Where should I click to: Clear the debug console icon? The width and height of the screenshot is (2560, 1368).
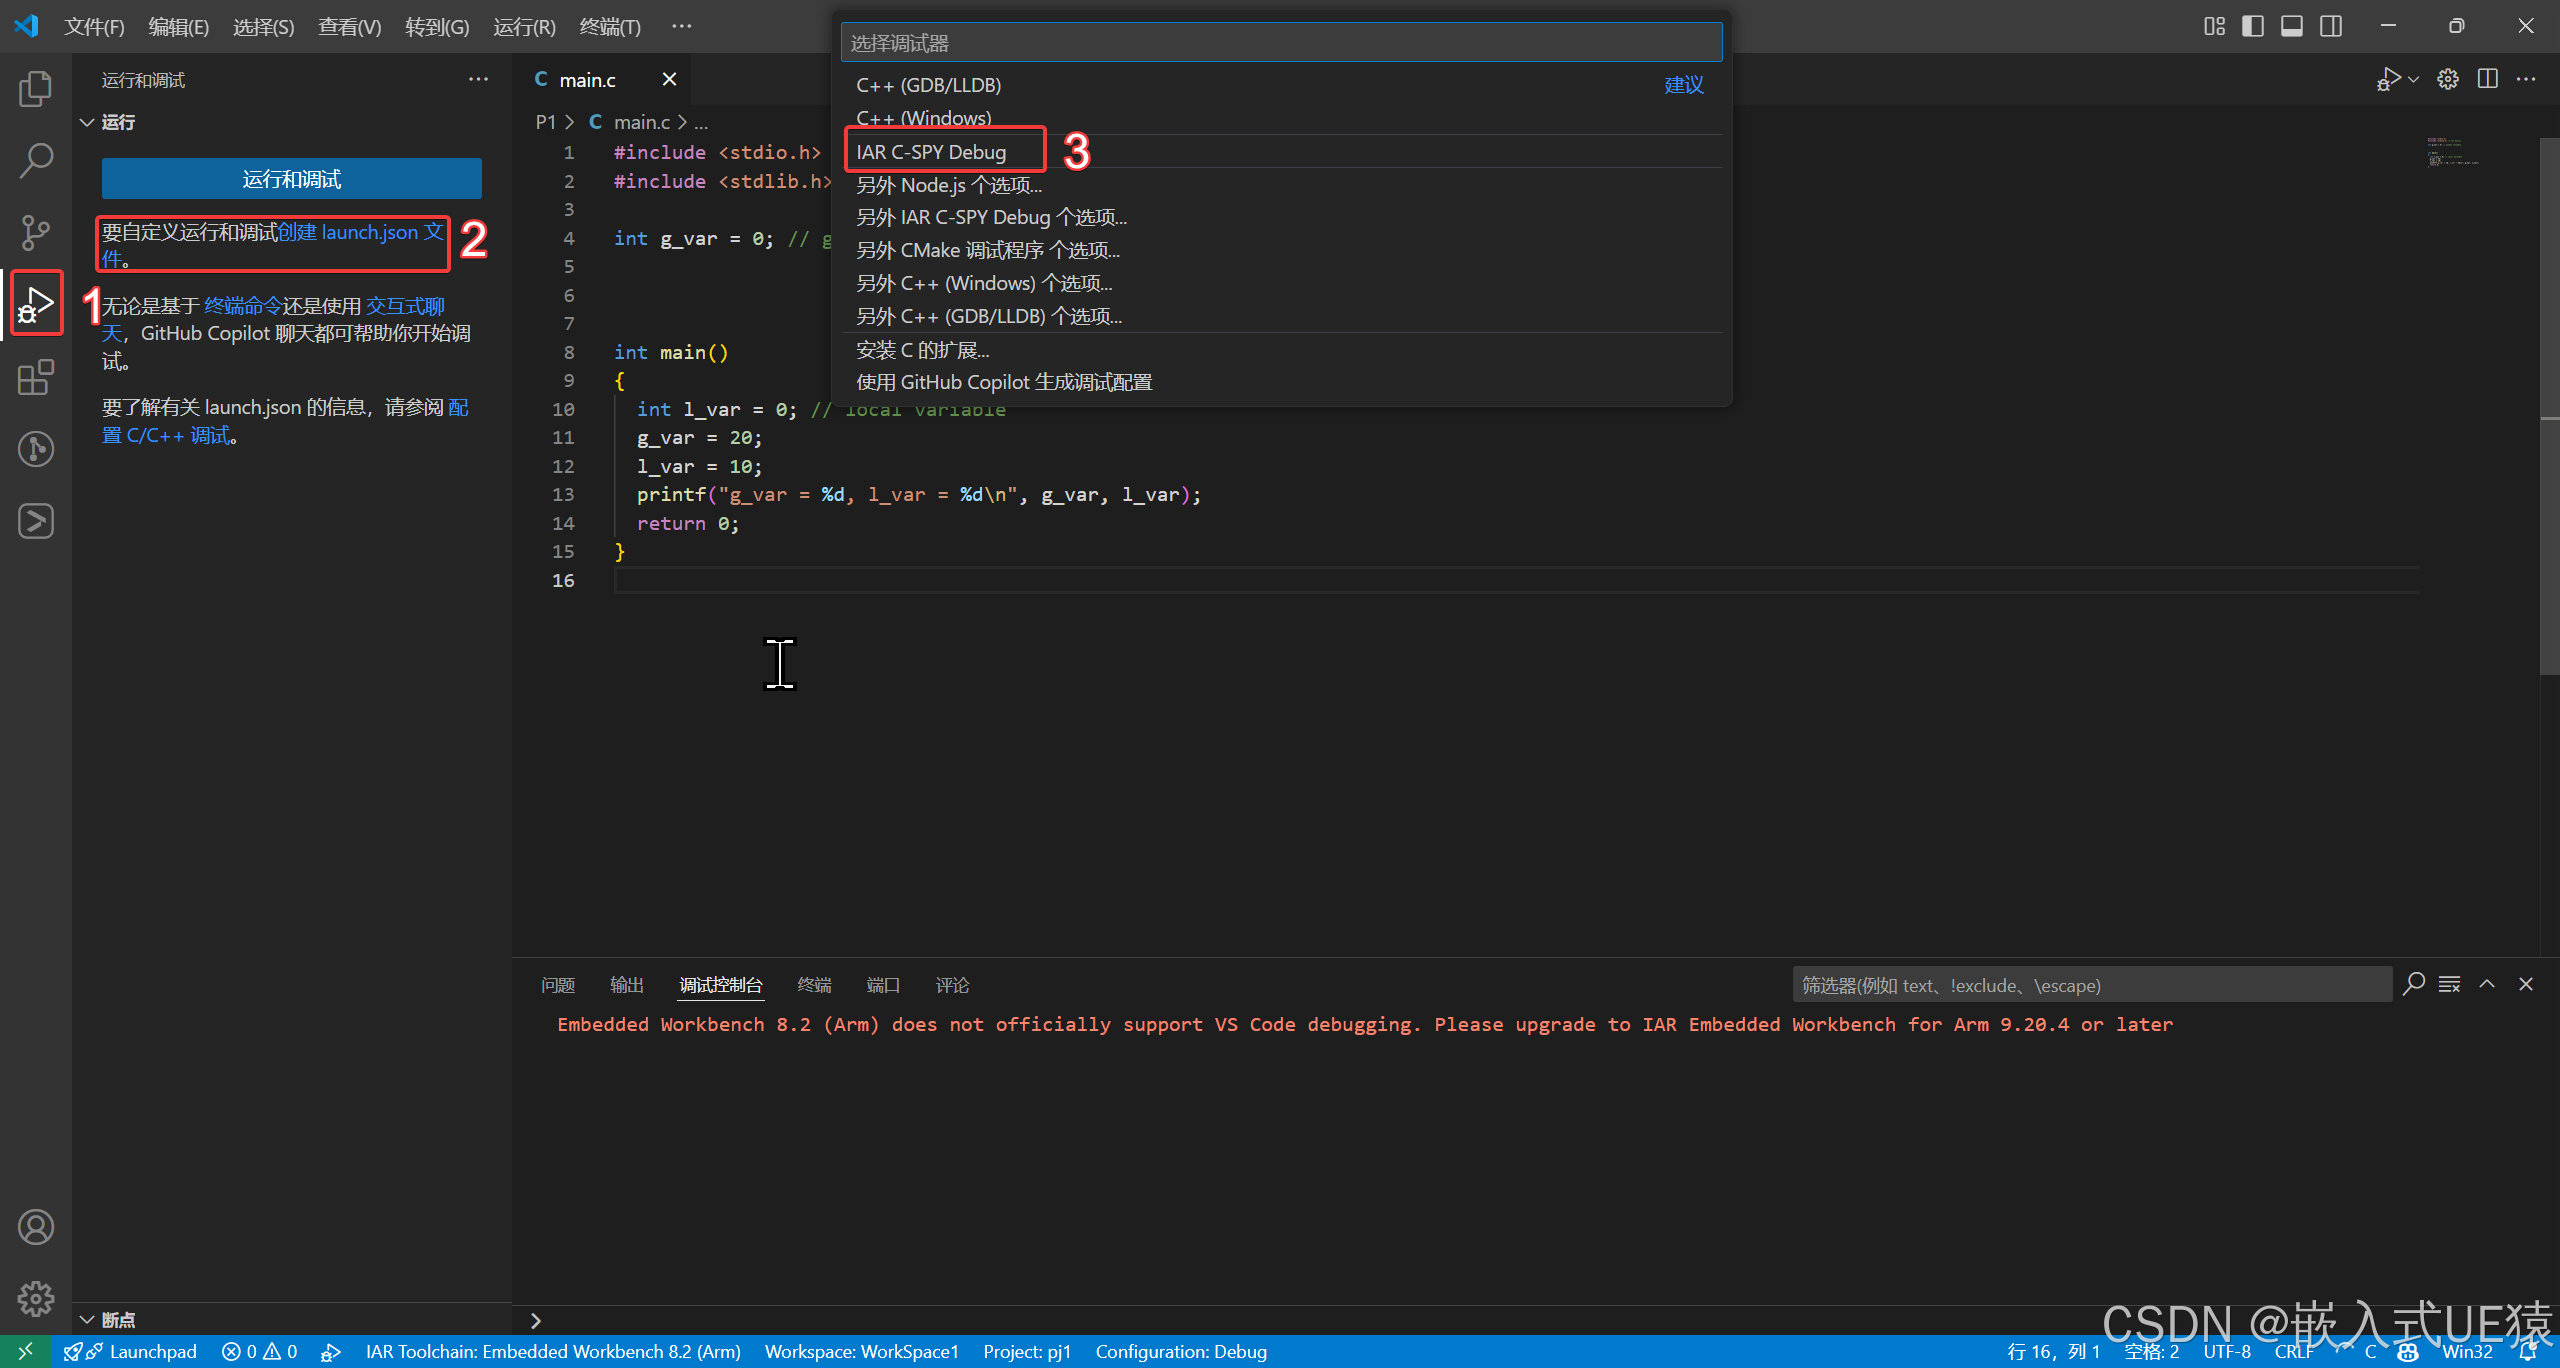[x=2449, y=985]
